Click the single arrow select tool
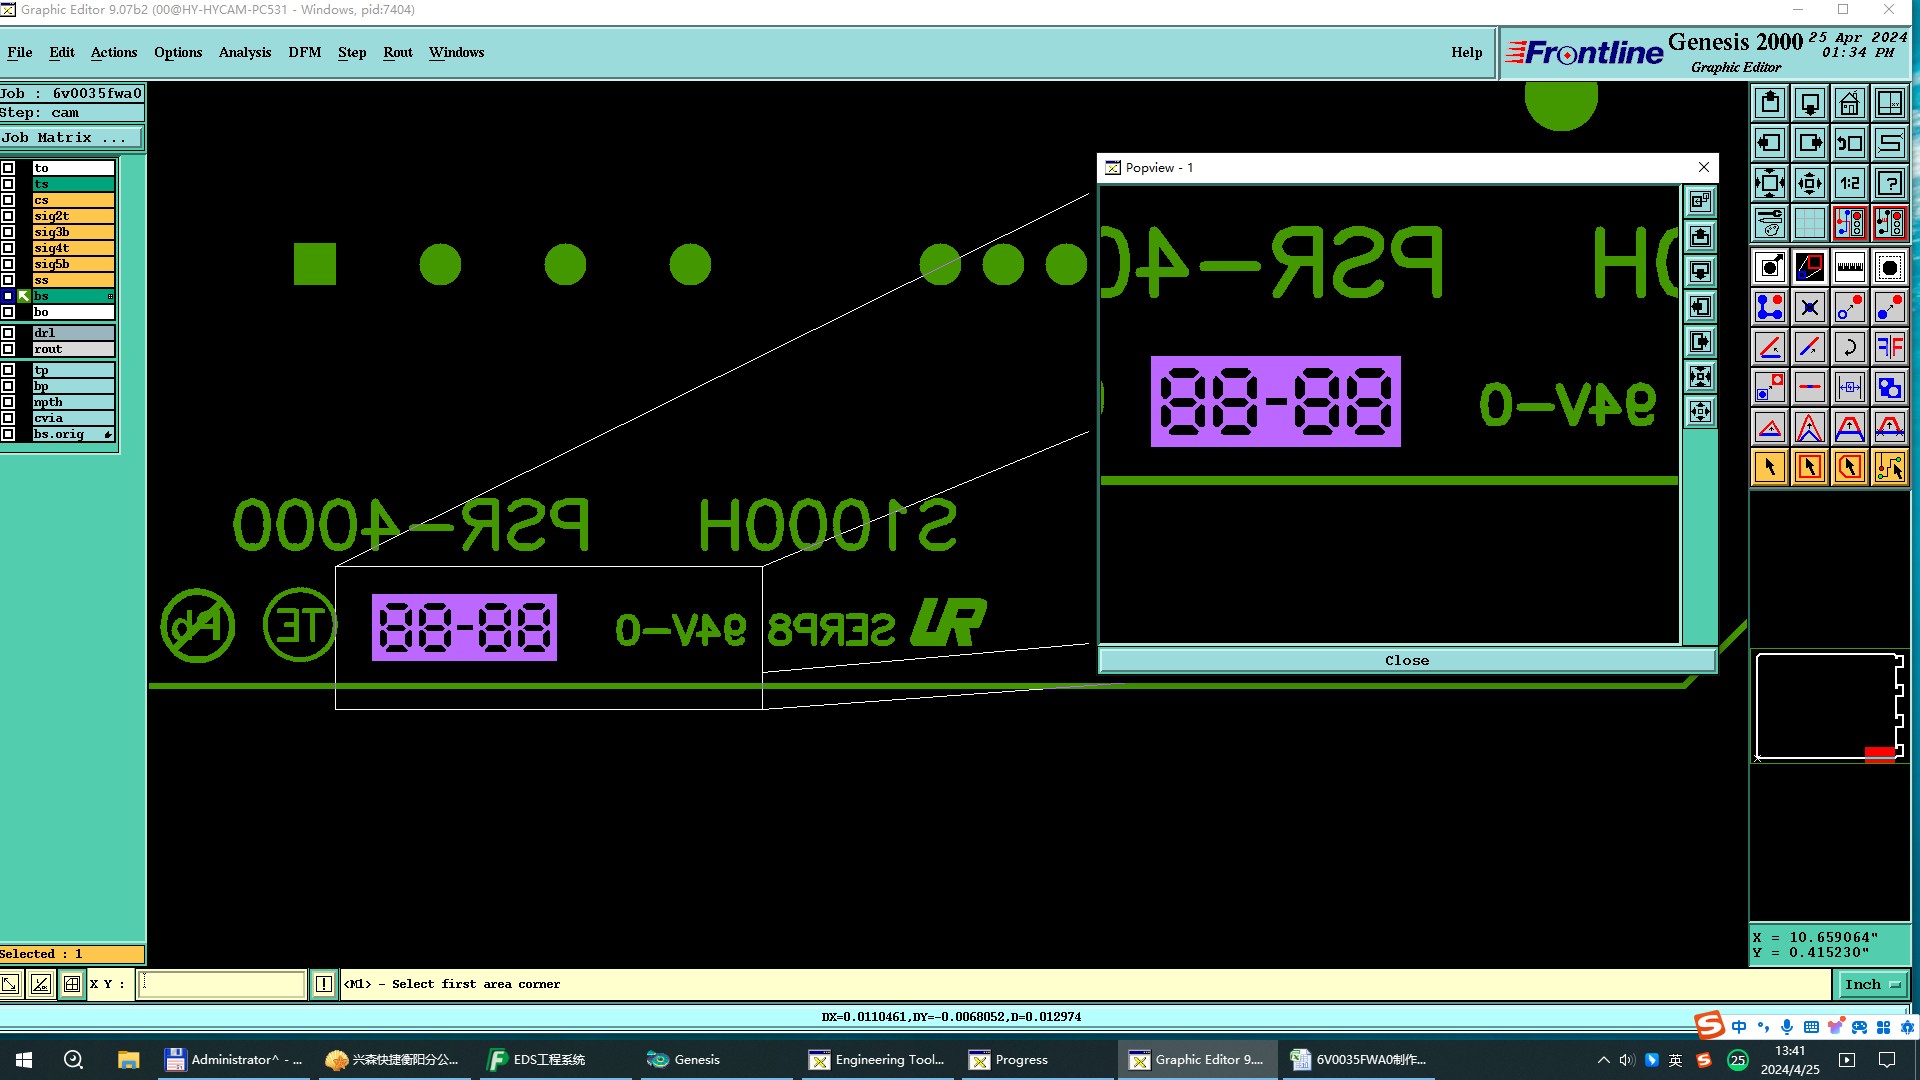The image size is (1920, 1080). coord(1770,467)
